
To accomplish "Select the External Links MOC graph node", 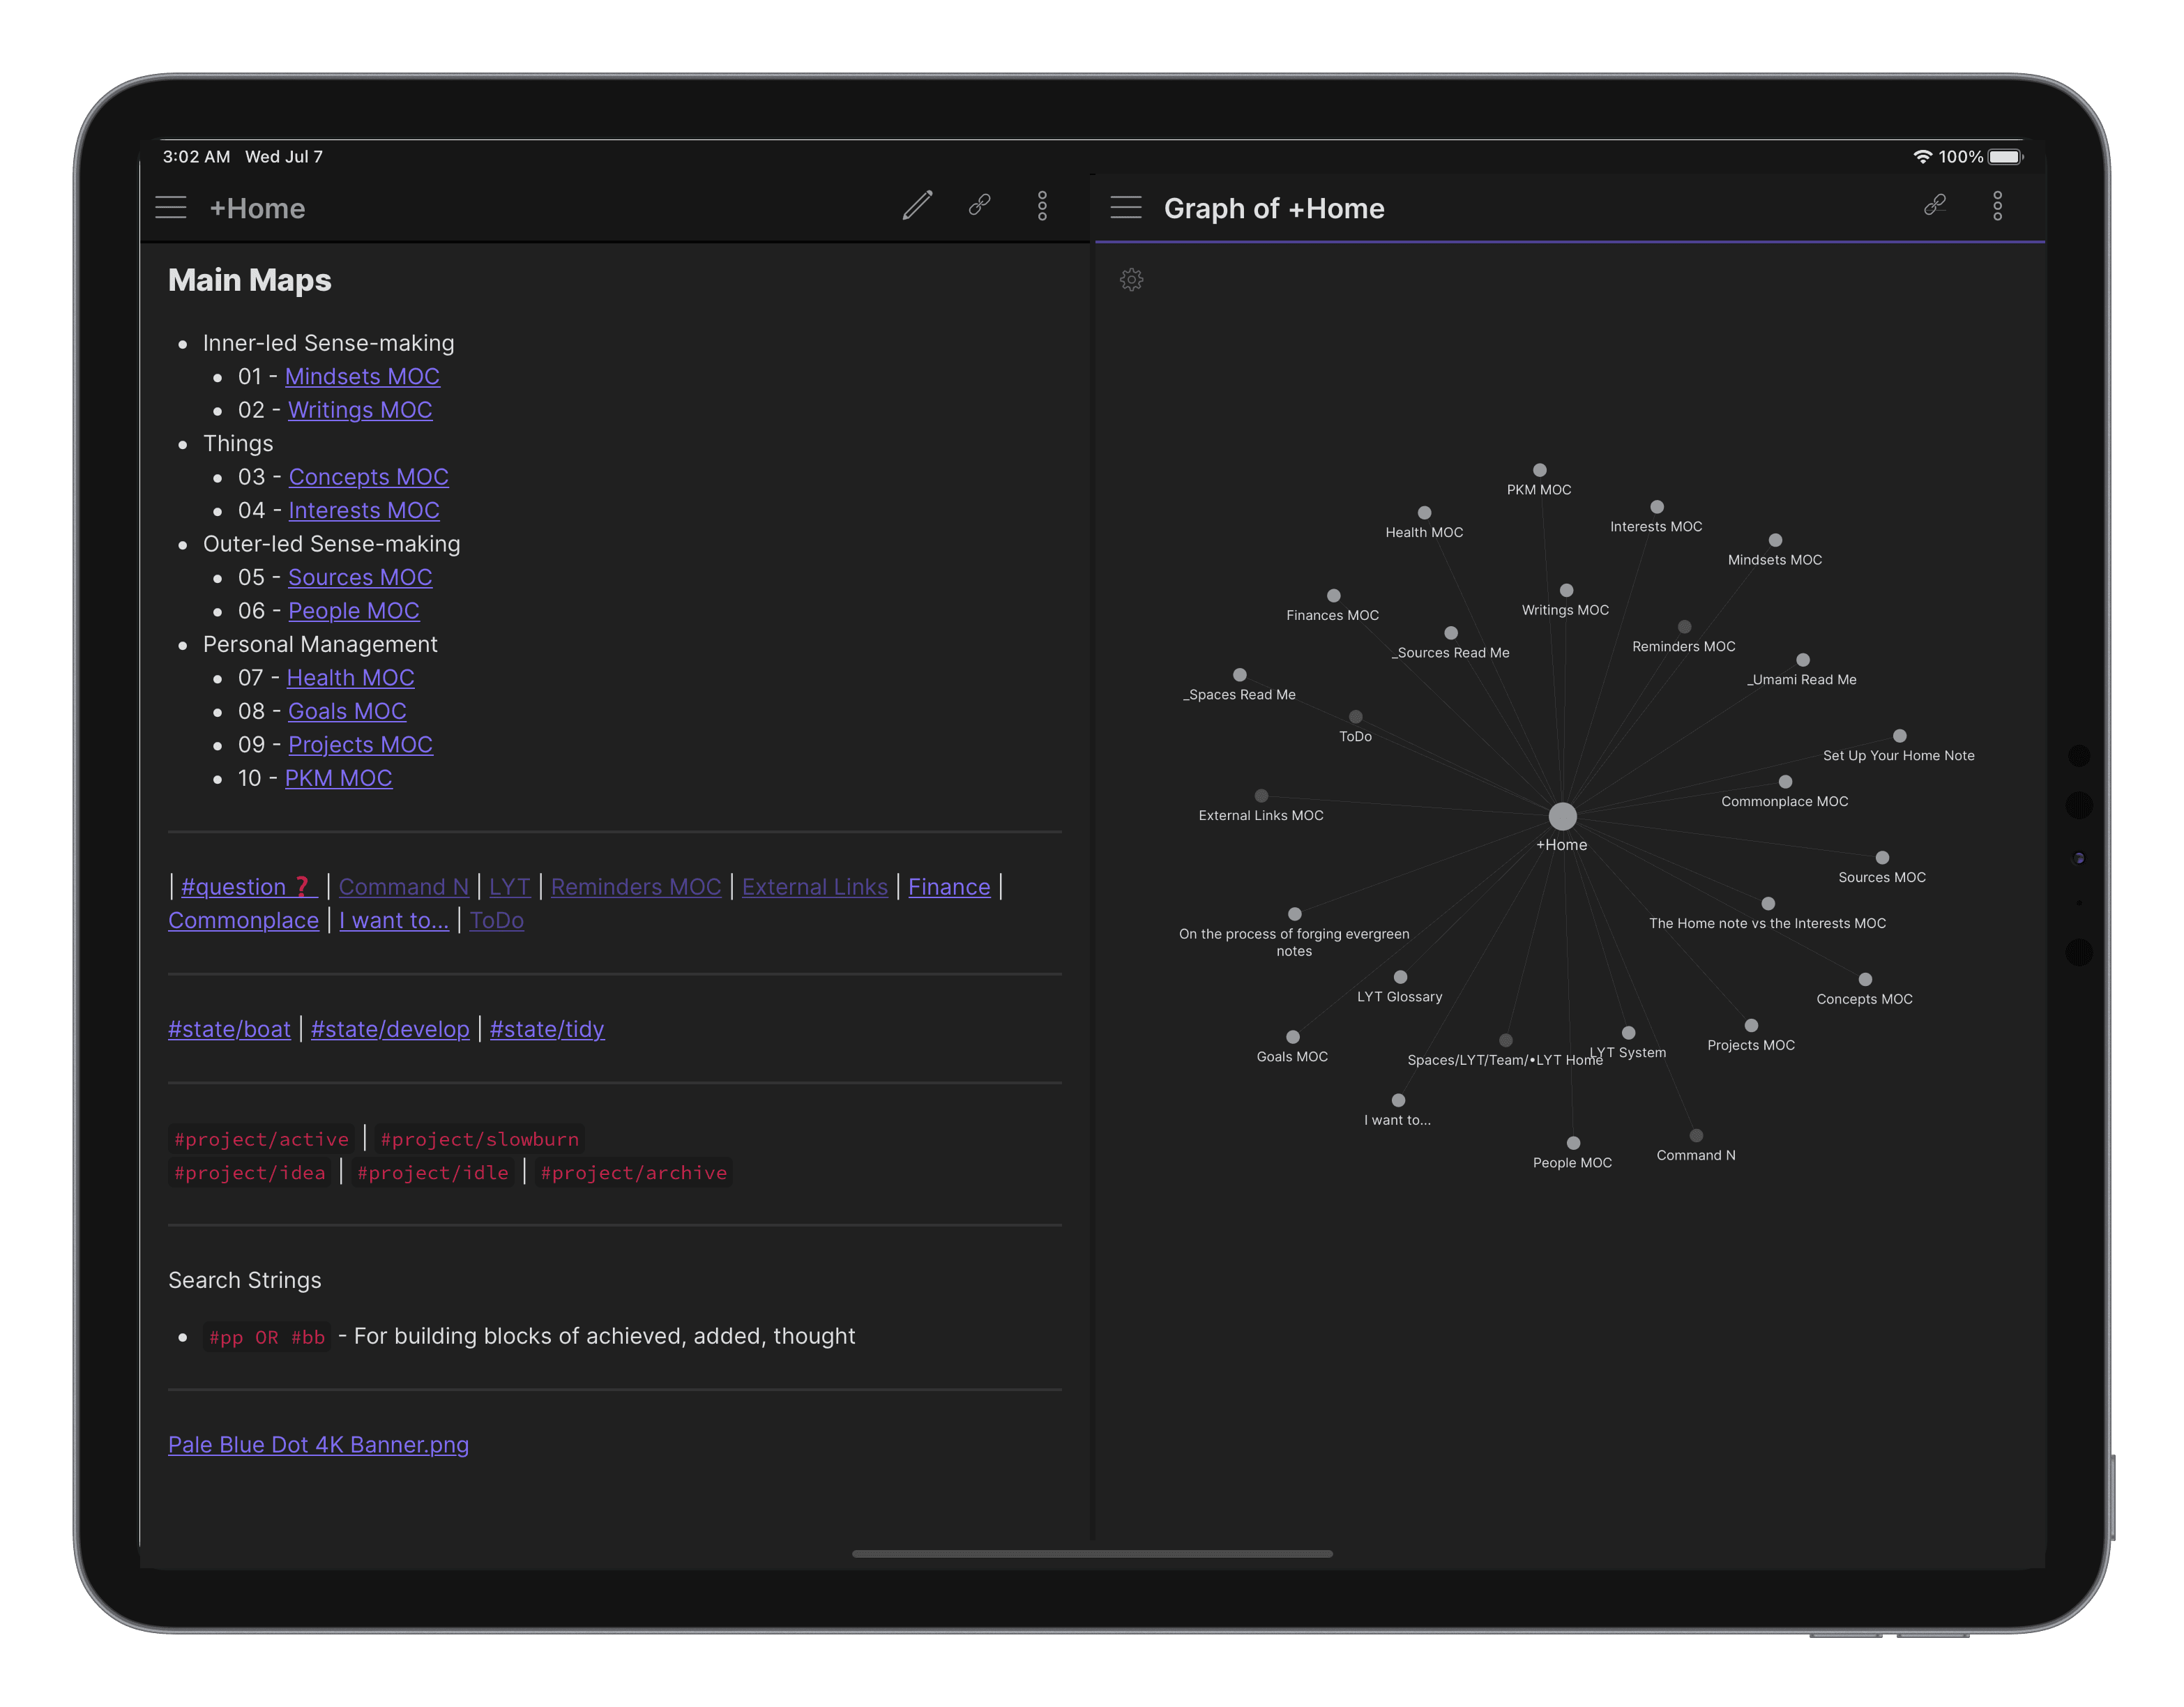I will point(1261,796).
